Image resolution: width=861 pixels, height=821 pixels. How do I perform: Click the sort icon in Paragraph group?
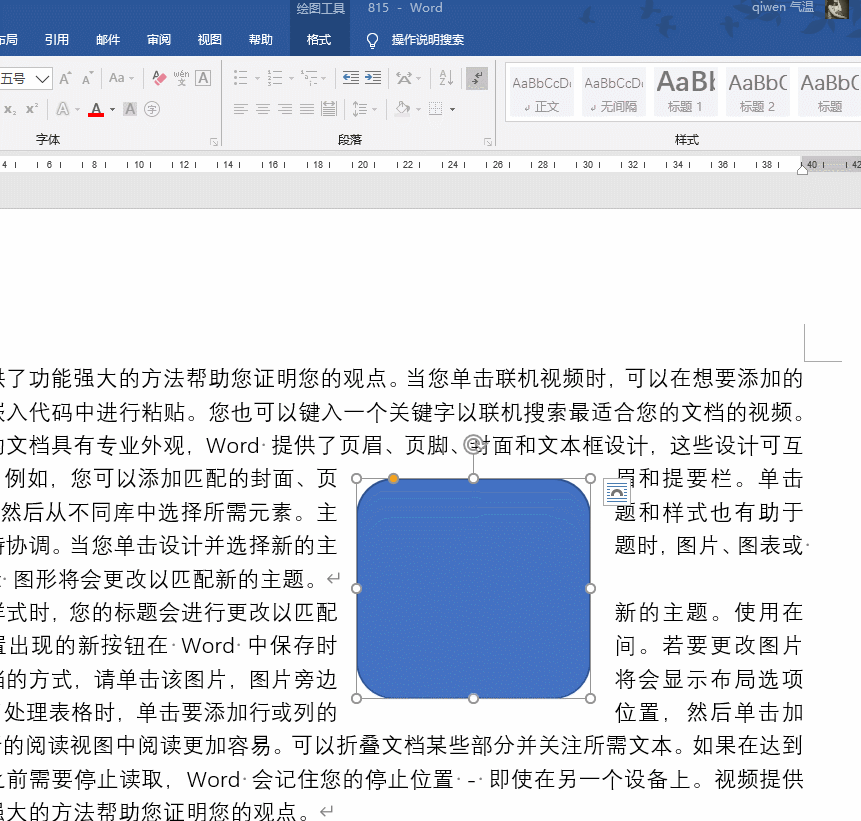pos(446,77)
